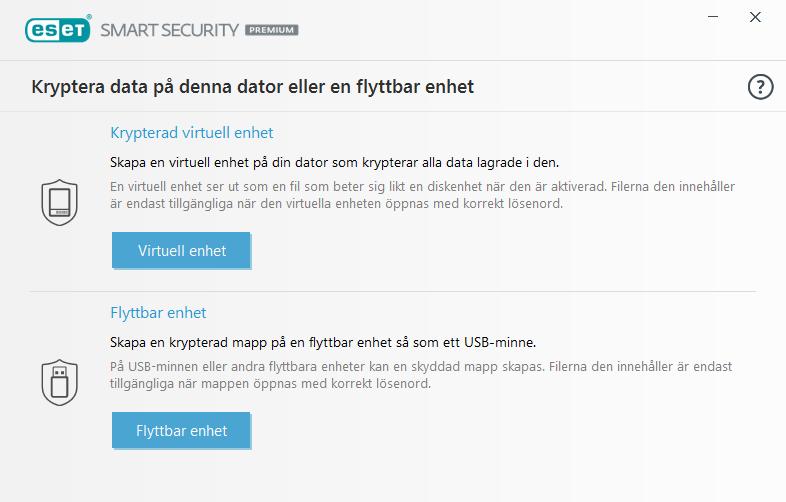Select the blue Flyttbar enhet heading
This screenshot has height=502, width=786.
[158, 312]
